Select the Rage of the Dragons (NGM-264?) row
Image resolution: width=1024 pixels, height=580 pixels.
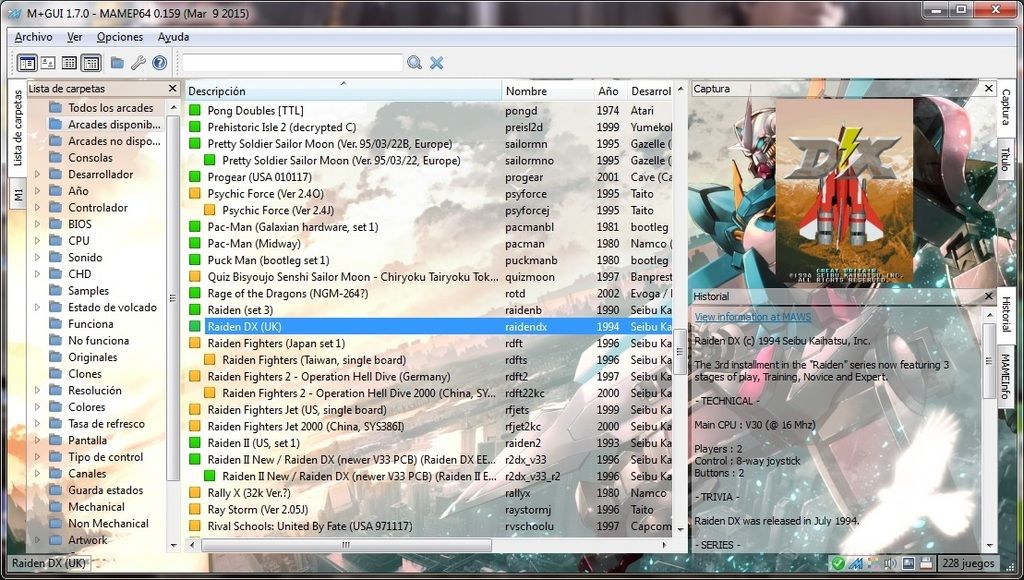click(429, 293)
